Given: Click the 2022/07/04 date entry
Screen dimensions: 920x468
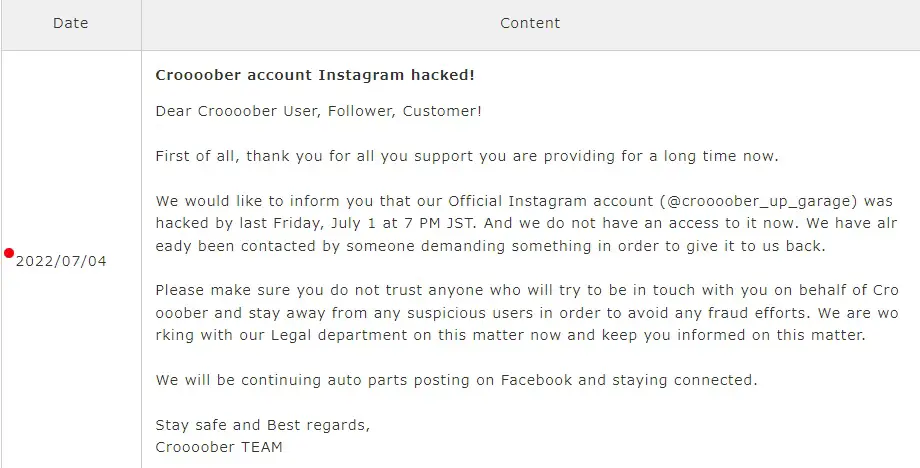Looking at the screenshot, I should point(61,262).
